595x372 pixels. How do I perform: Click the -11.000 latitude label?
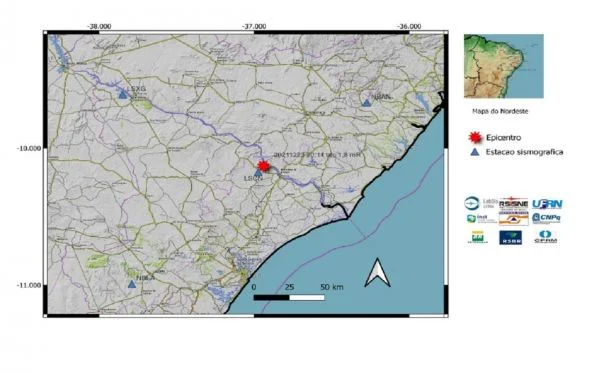click(28, 285)
